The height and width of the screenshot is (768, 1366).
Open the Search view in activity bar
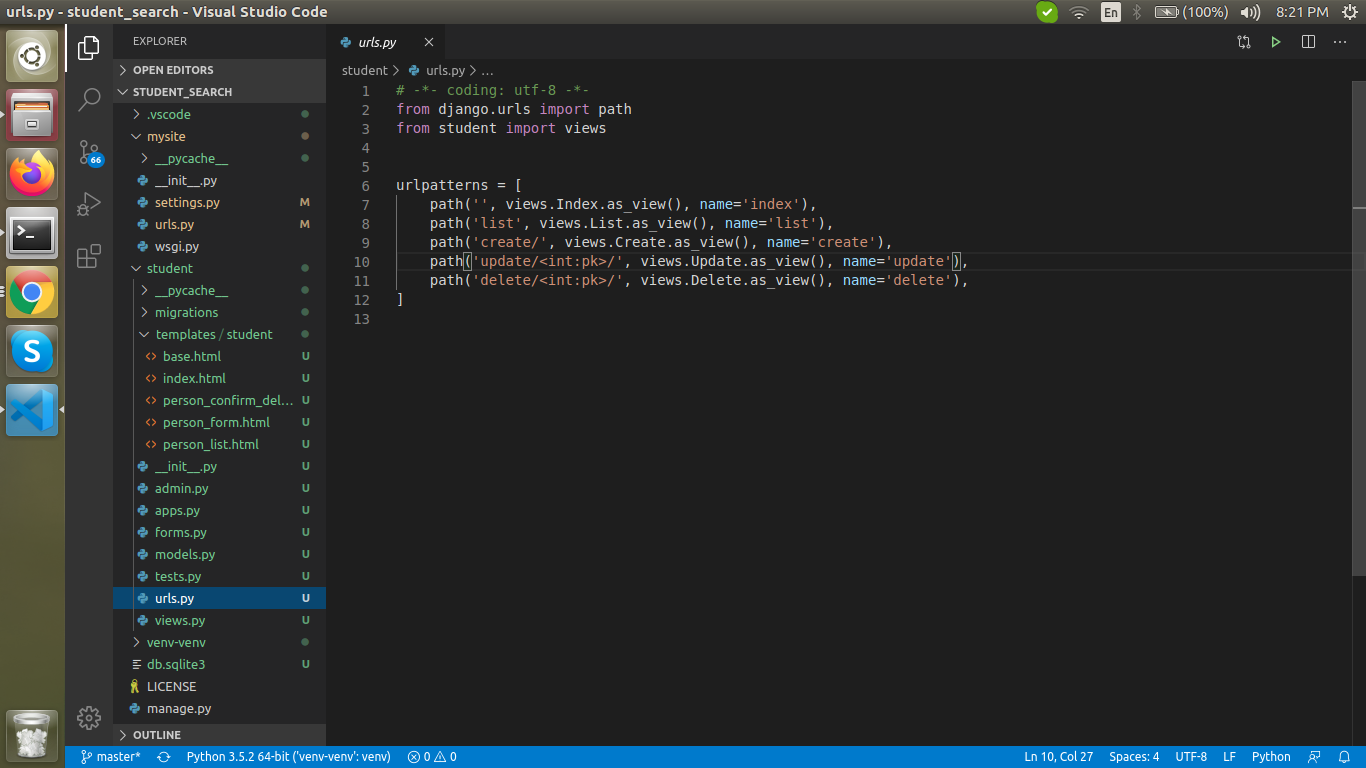pyautogui.click(x=89, y=99)
